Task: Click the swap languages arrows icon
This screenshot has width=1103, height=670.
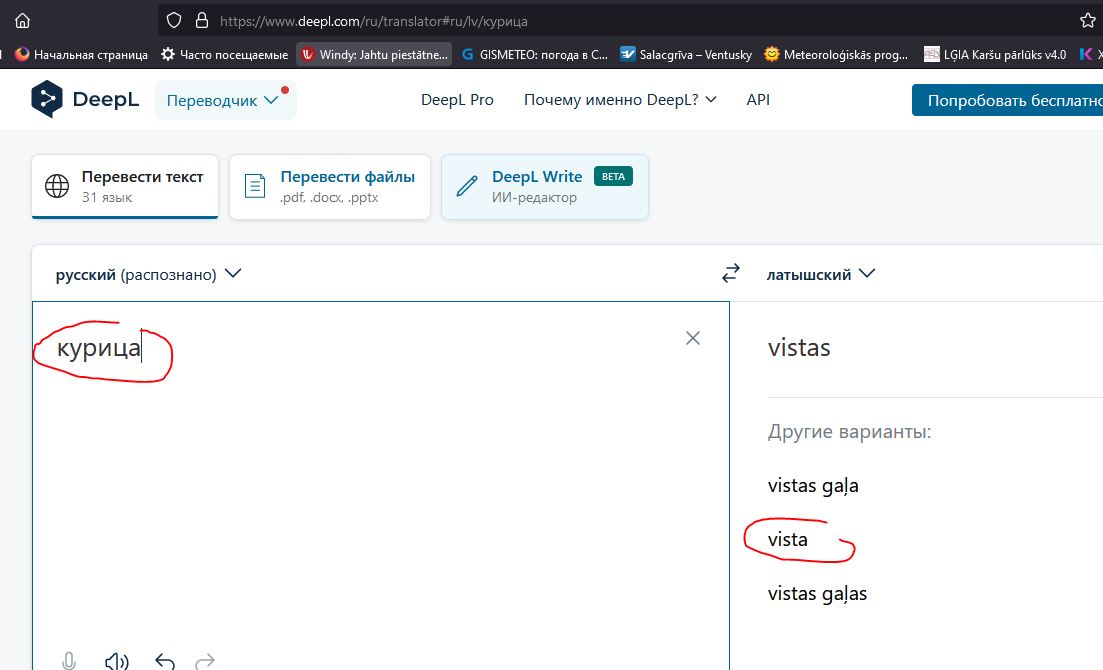Action: (x=731, y=273)
